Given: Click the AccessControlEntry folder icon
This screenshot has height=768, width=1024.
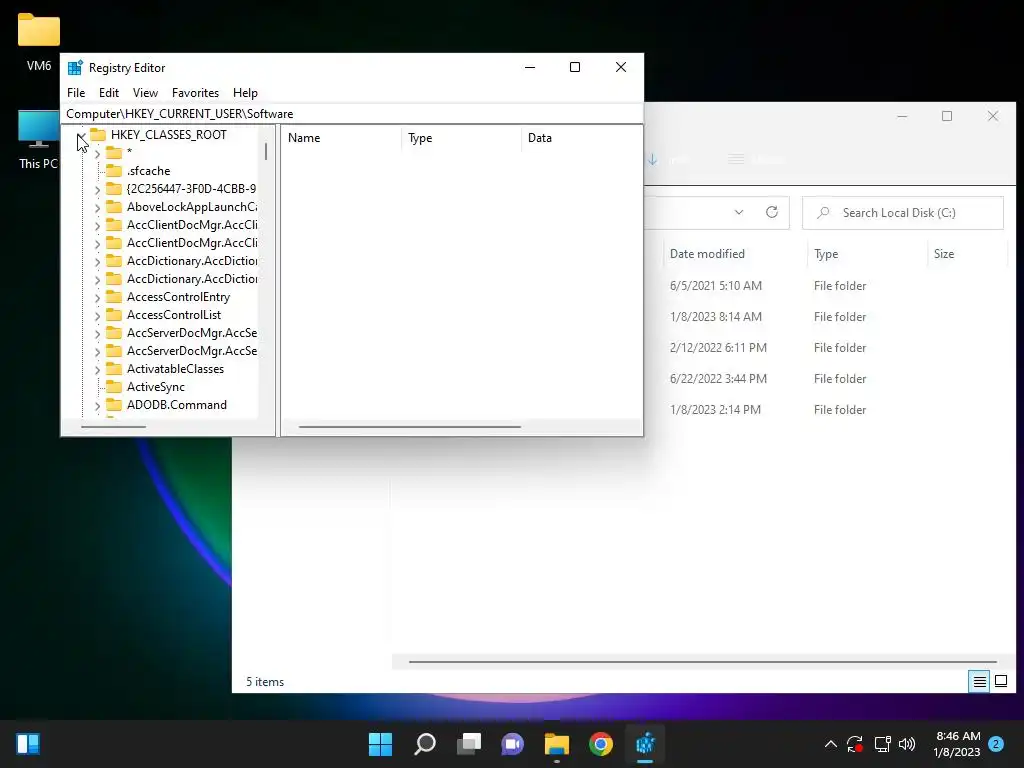Looking at the screenshot, I should point(114,296).
